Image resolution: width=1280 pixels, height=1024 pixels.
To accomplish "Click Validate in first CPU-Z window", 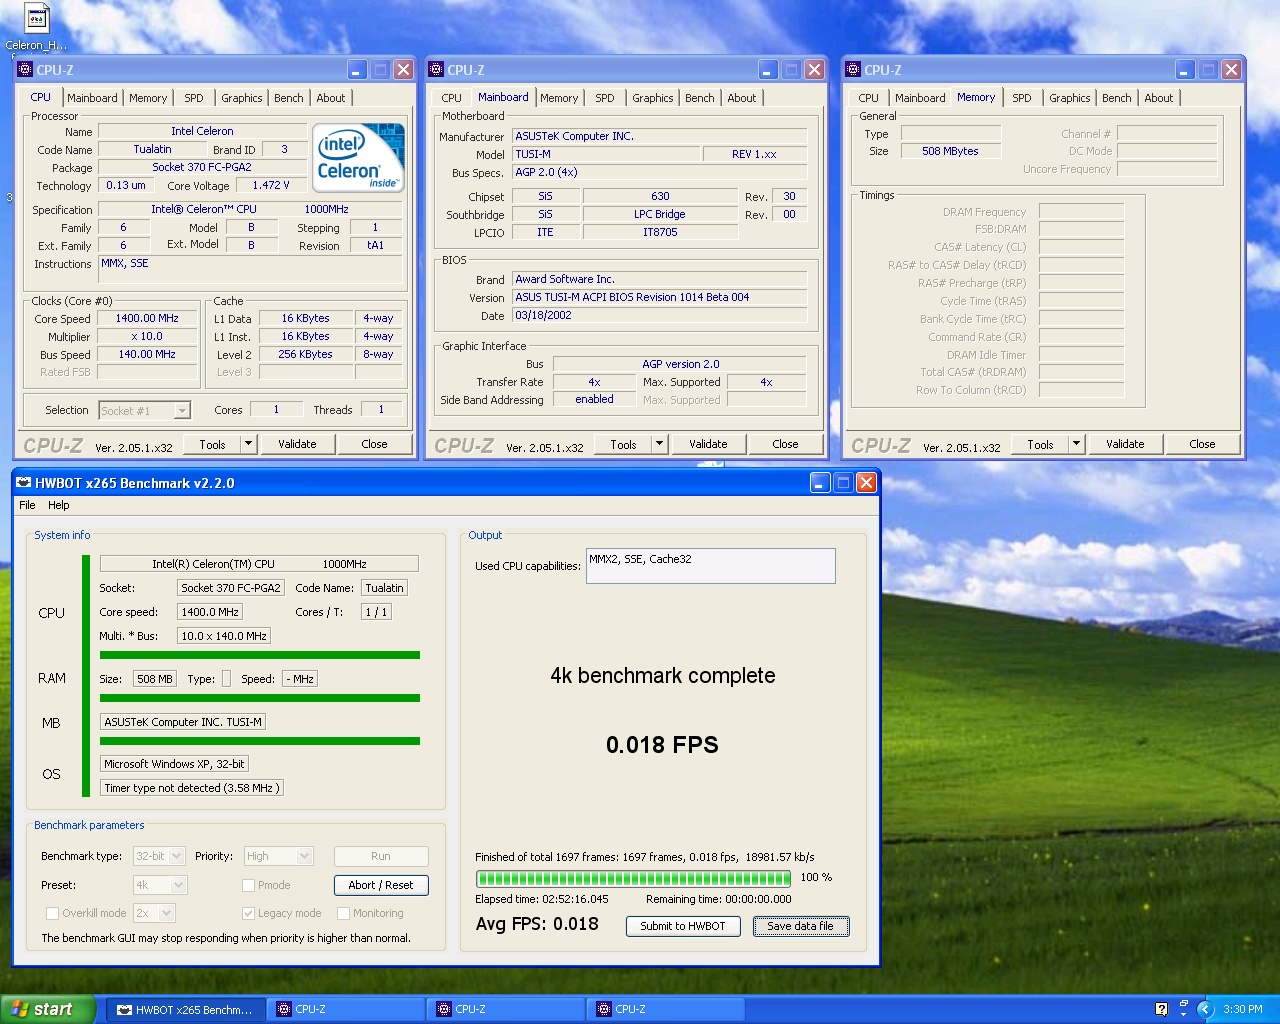I will (297, 444).
